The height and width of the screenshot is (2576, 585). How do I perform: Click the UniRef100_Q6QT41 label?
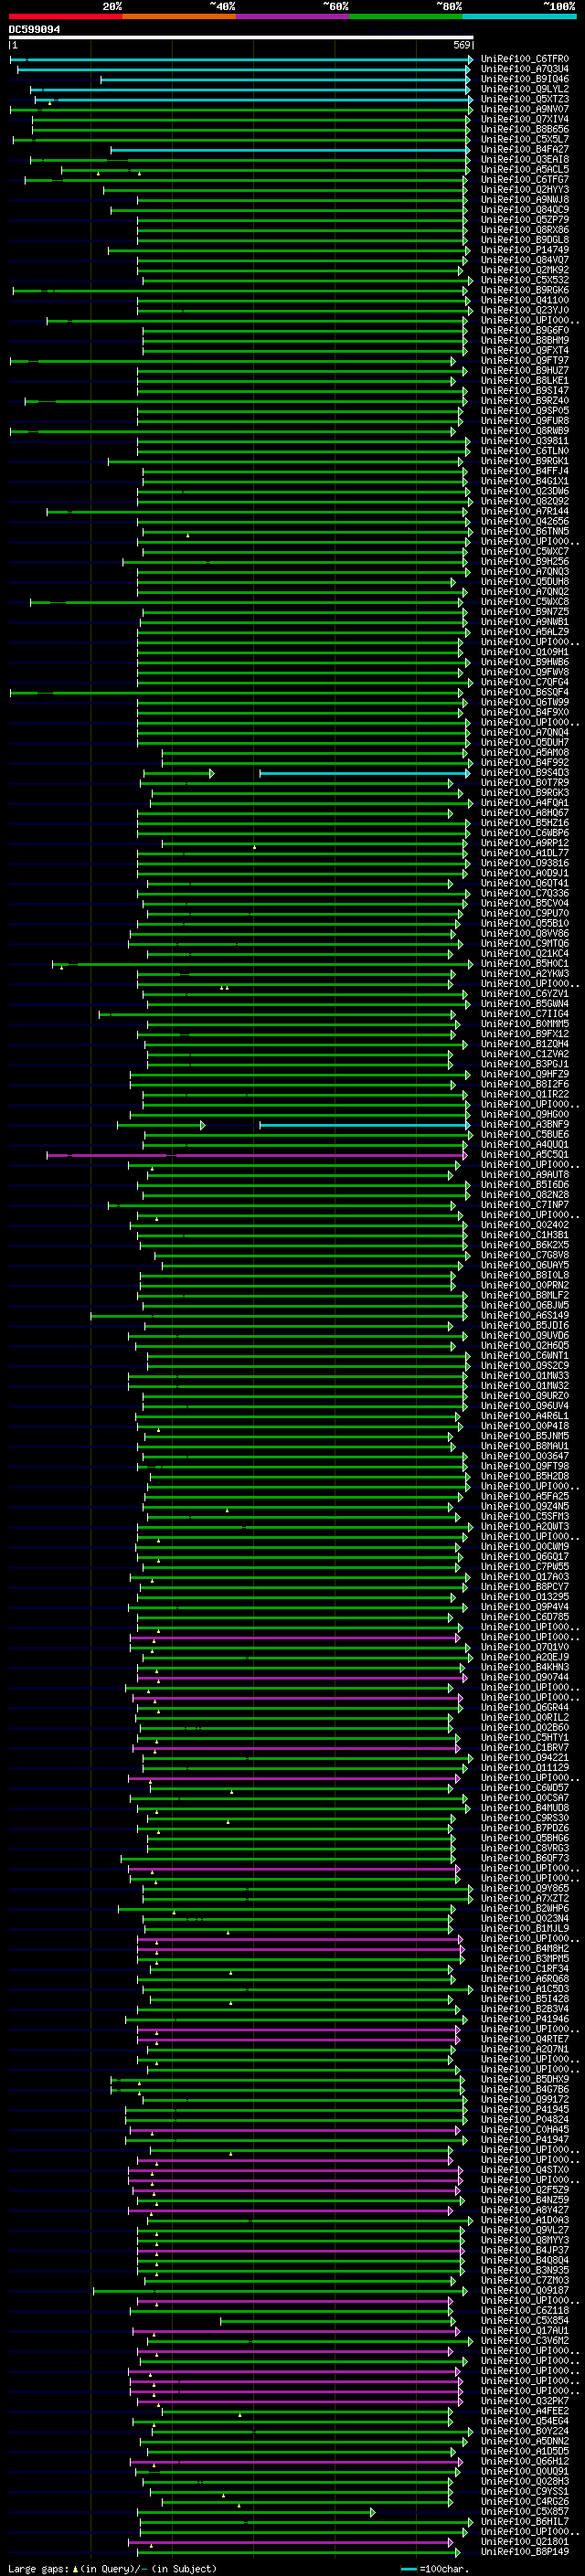coord(524,883)
